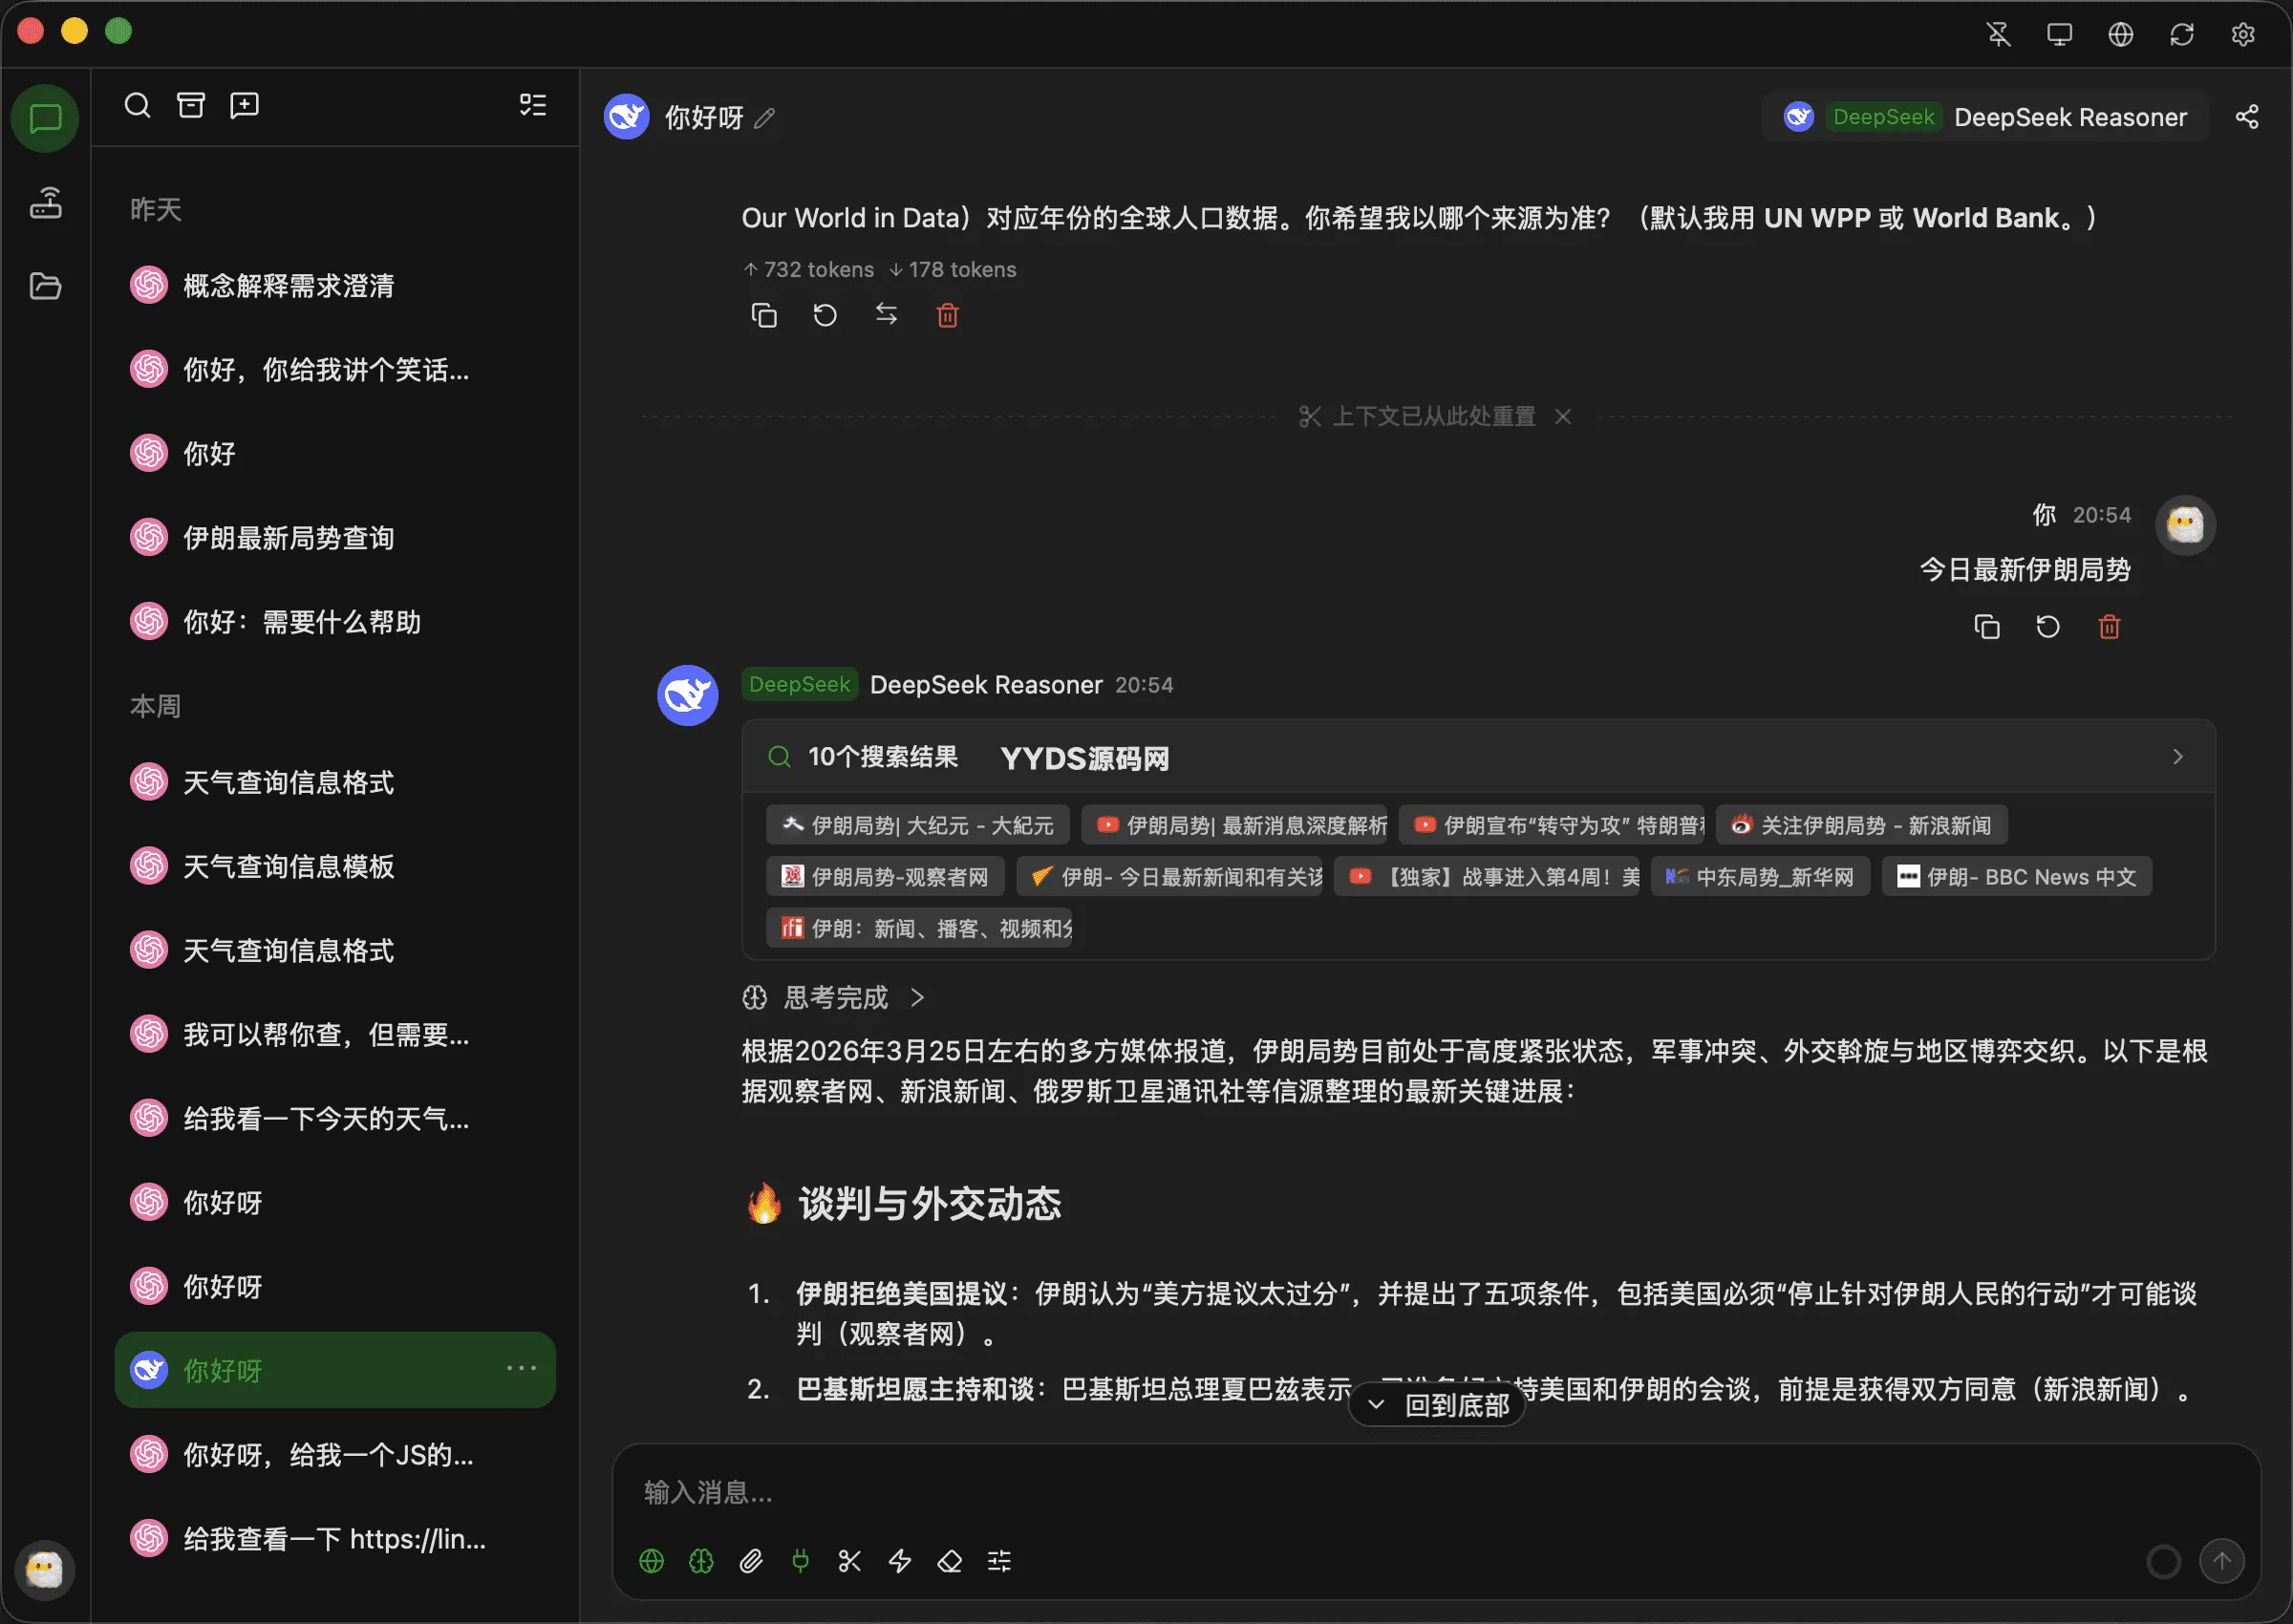Viewport: 2293px width, 1624px height.
Task: Start a new chat with plus icon
Action: pos(244,105)
